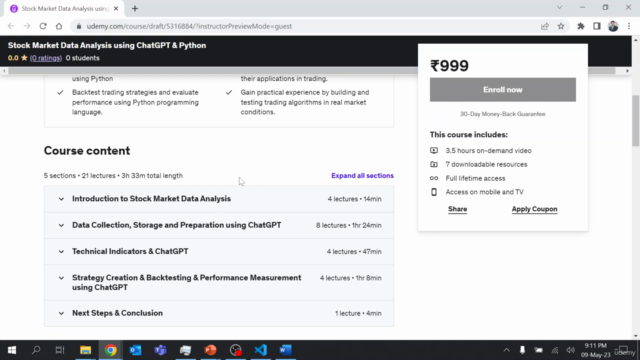640x360 pixels.
Task: Click the mobile access phone icon
Action: pos(434,192)
